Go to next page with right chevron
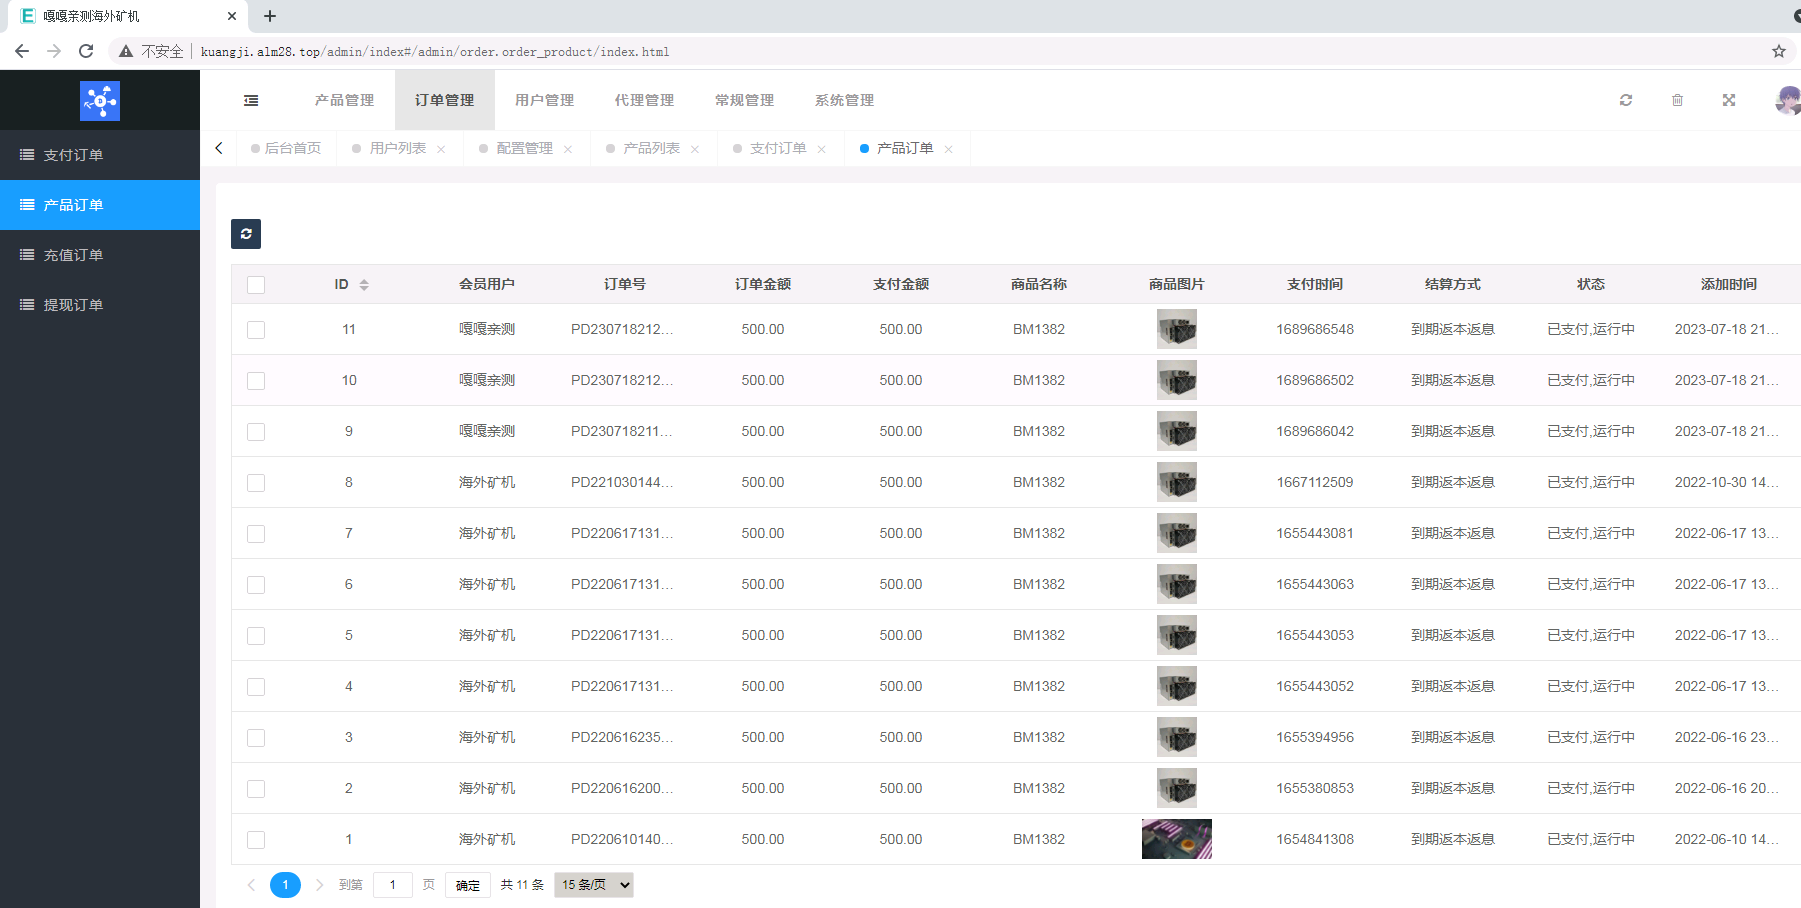Viewport: 1801px width, 908px height. click(x=319, y=885)
